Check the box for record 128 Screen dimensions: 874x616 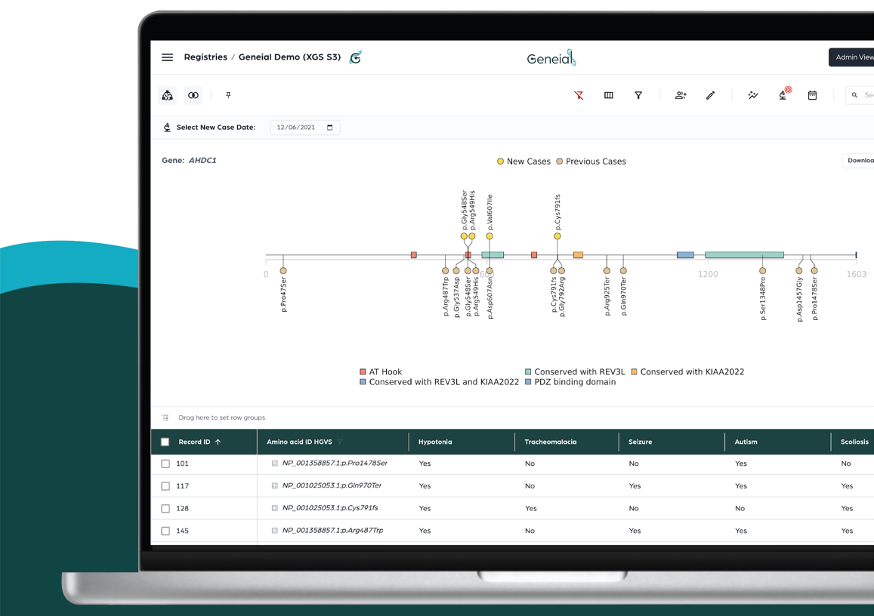point(165,508)
